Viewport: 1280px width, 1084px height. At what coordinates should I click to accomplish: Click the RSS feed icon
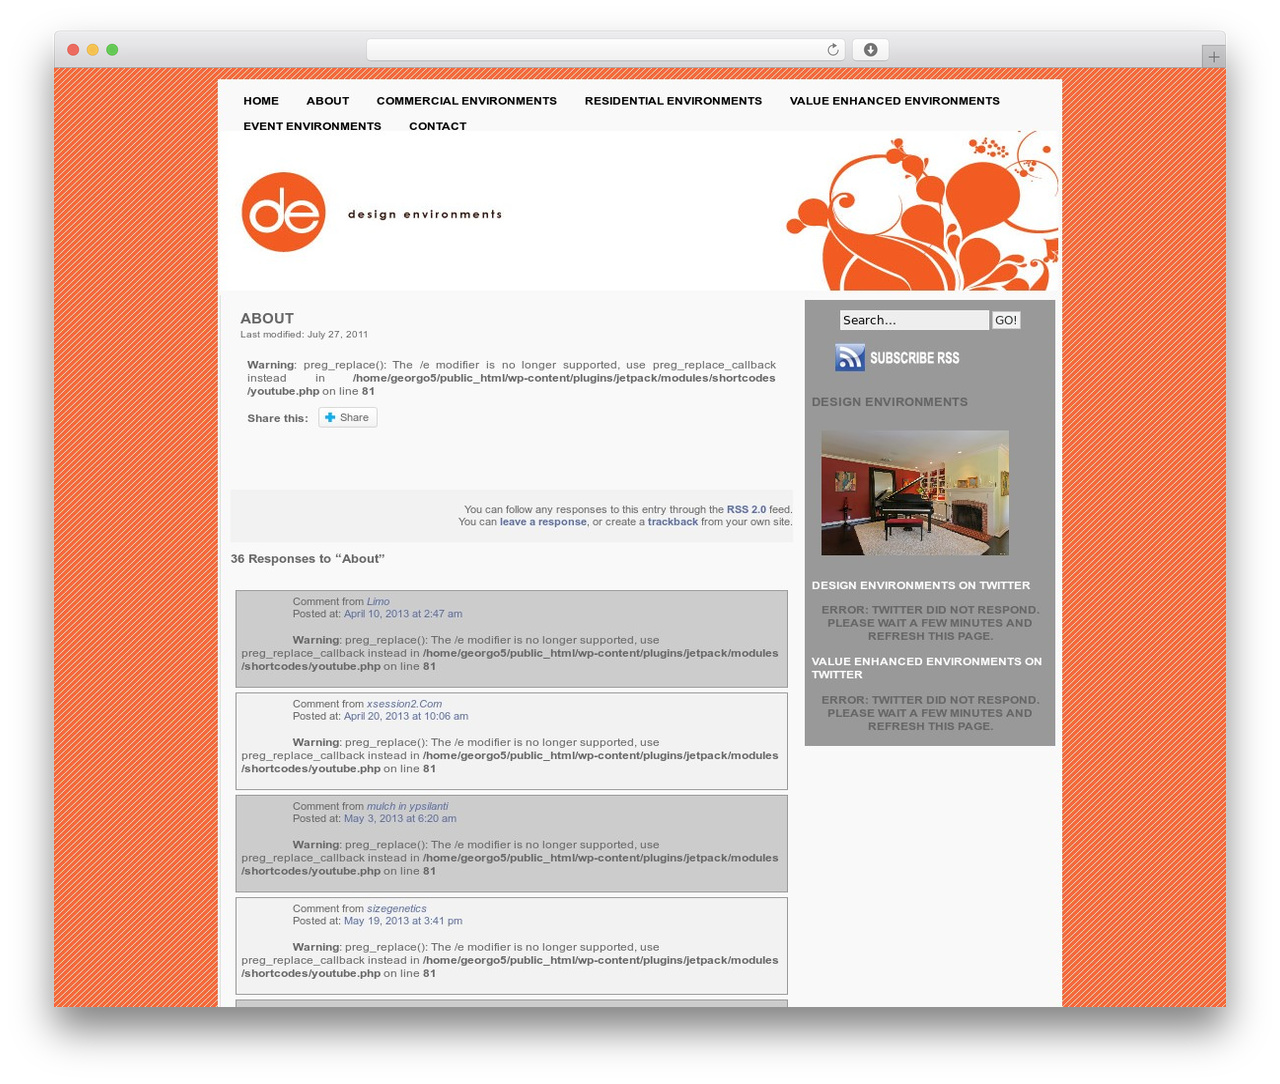850,357
